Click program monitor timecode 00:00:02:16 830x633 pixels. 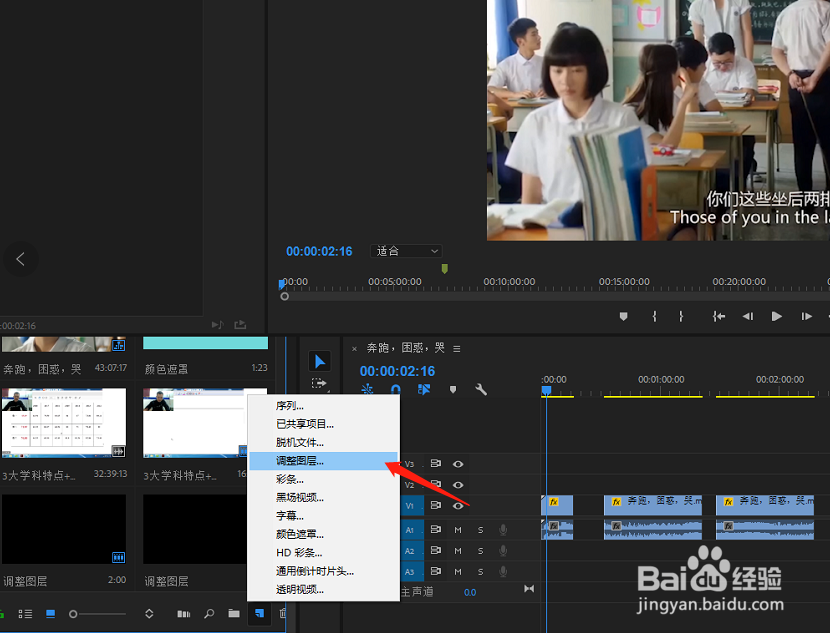[319, 251]
